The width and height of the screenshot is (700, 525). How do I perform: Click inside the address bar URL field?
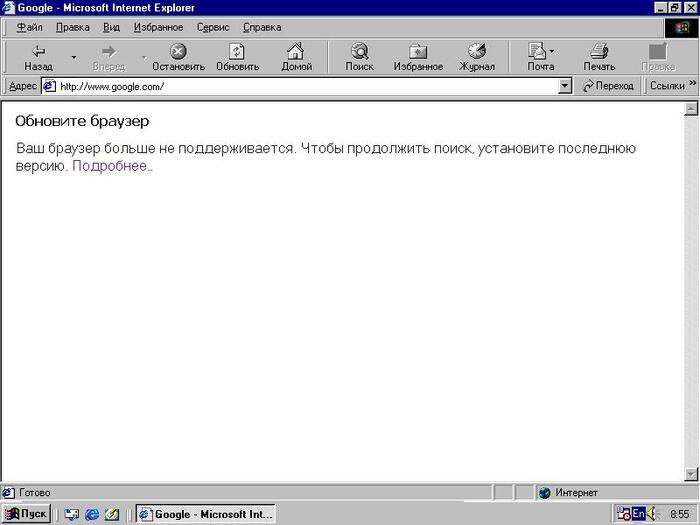click(x=300, y=86)
